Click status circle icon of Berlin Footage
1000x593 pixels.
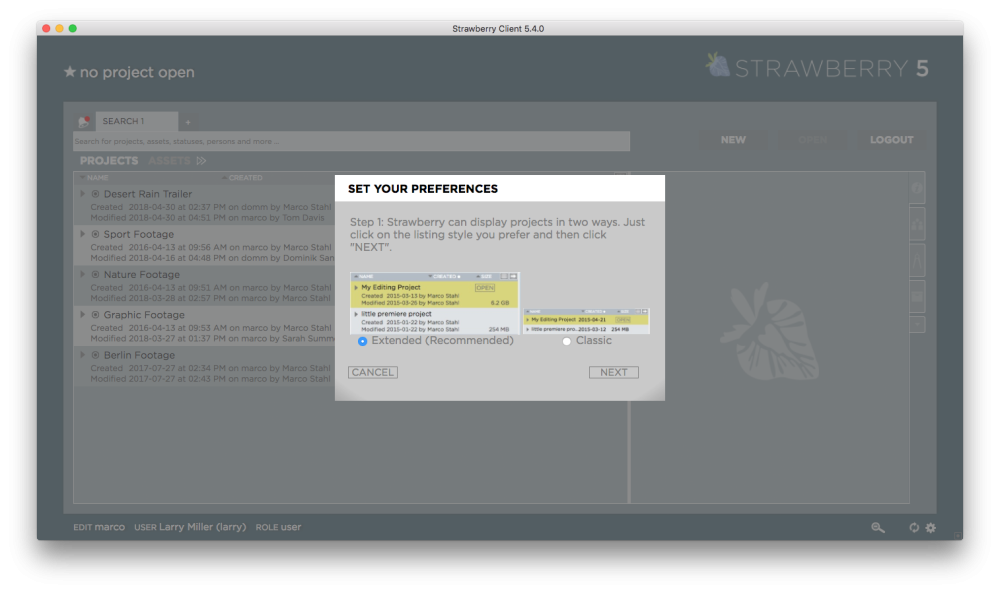pos(96,355)
